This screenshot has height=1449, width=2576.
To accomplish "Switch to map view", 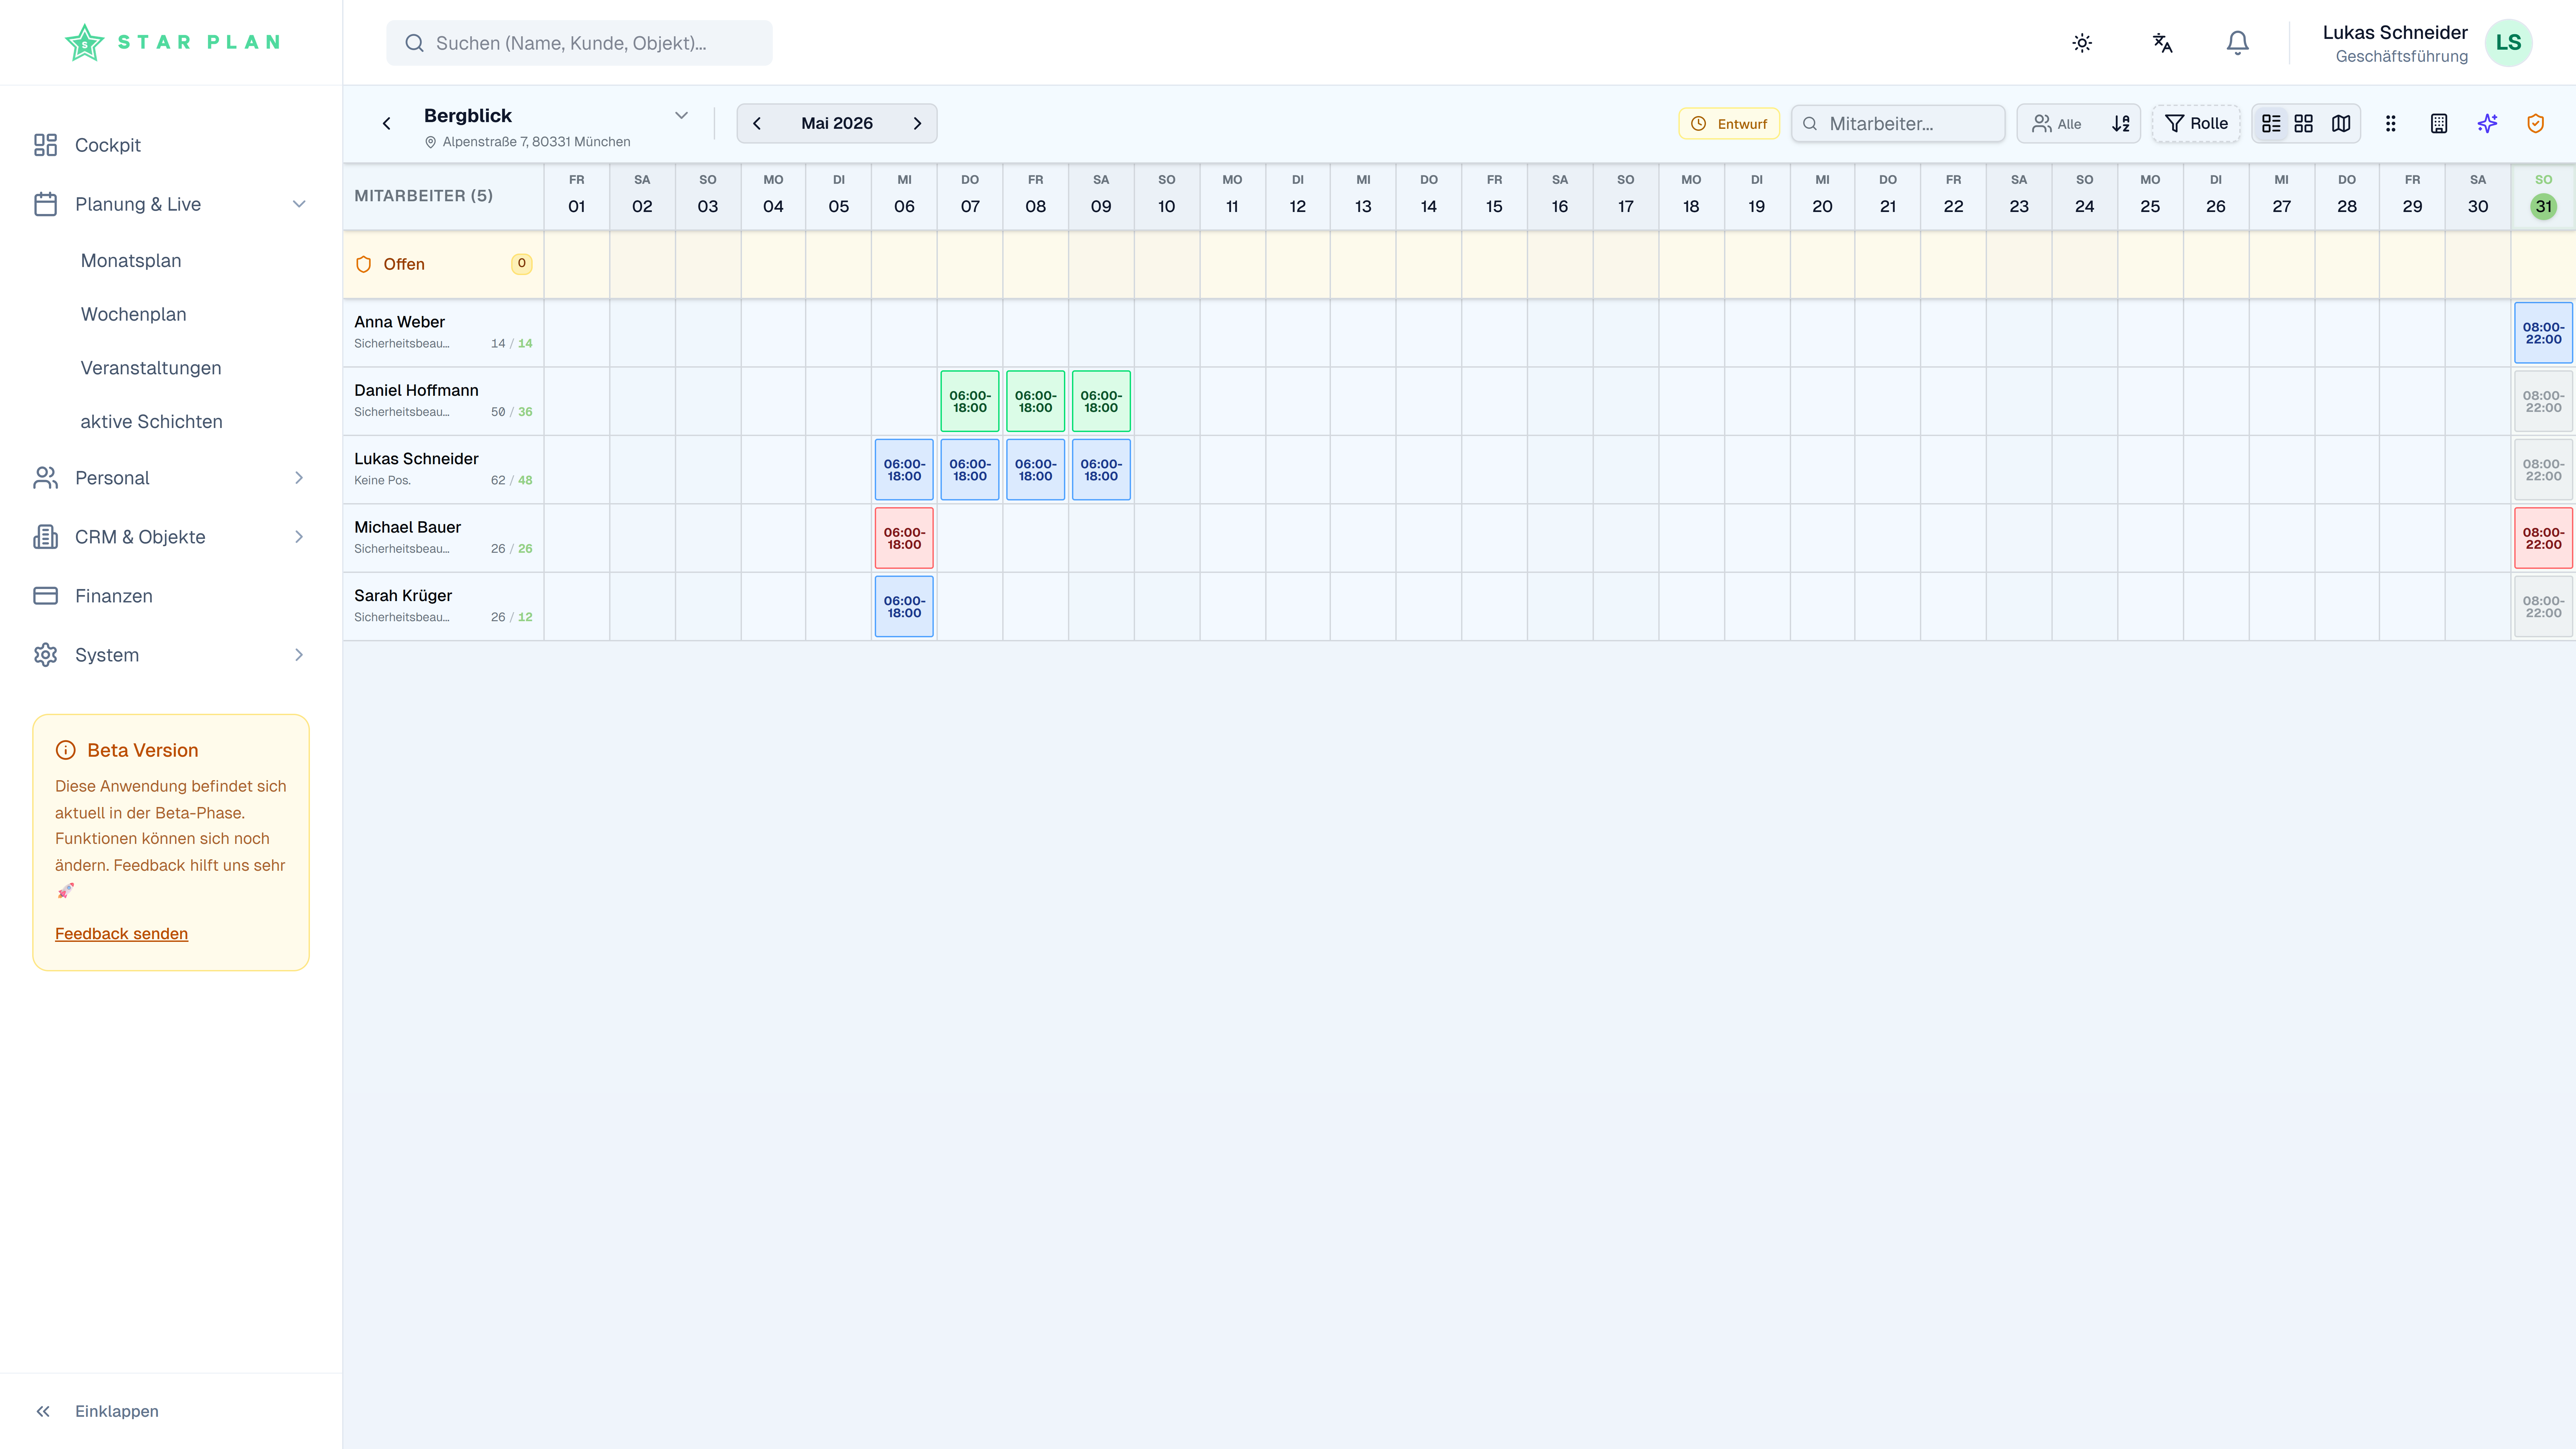I will [x=2341, y=124].
